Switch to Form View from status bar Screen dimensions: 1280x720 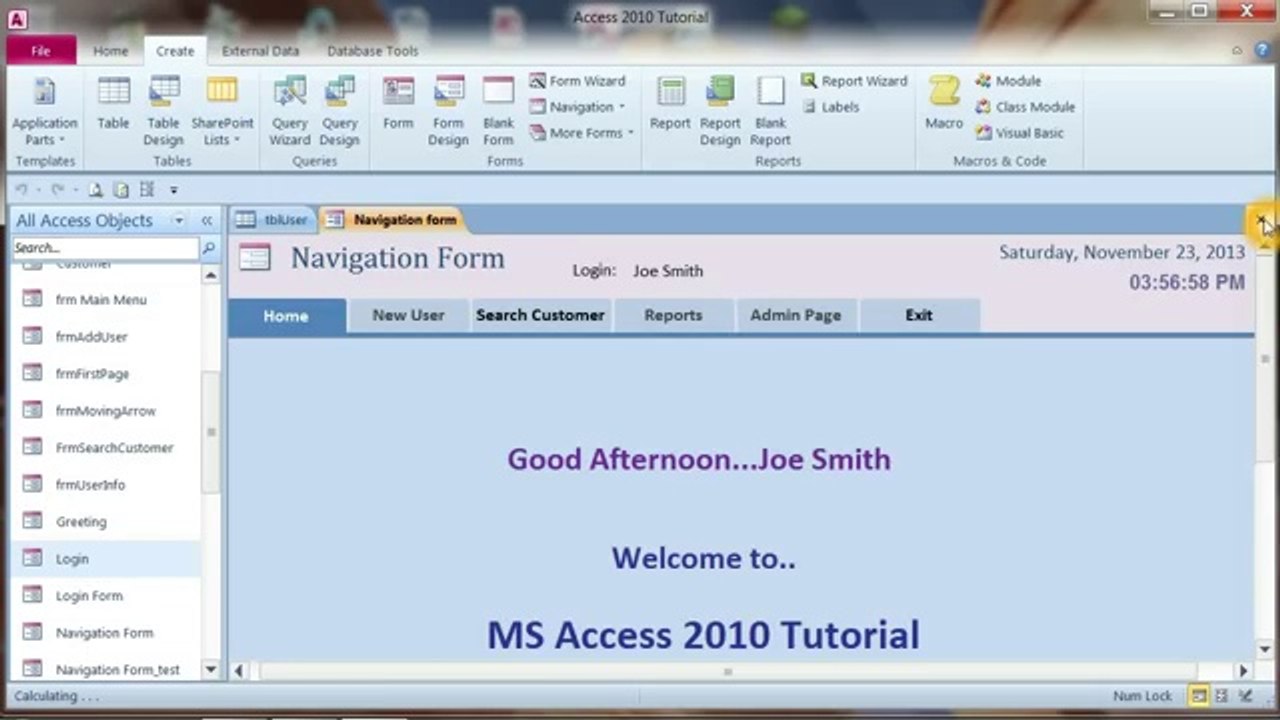(1197, 696)
